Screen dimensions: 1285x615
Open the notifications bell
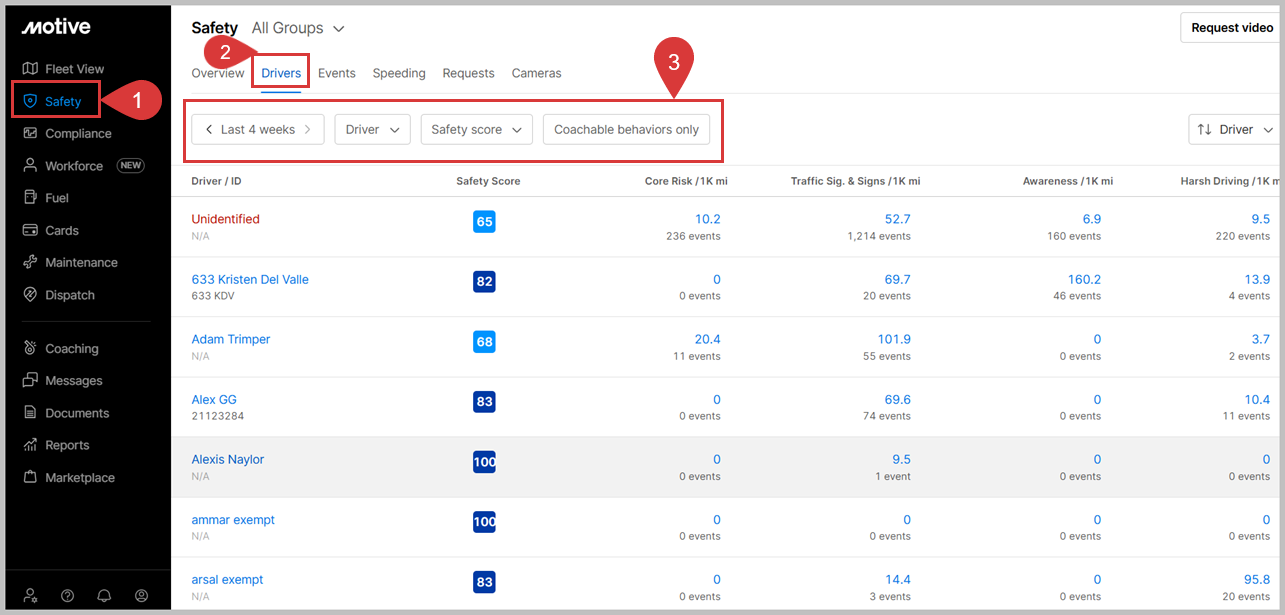click(104, 595)
